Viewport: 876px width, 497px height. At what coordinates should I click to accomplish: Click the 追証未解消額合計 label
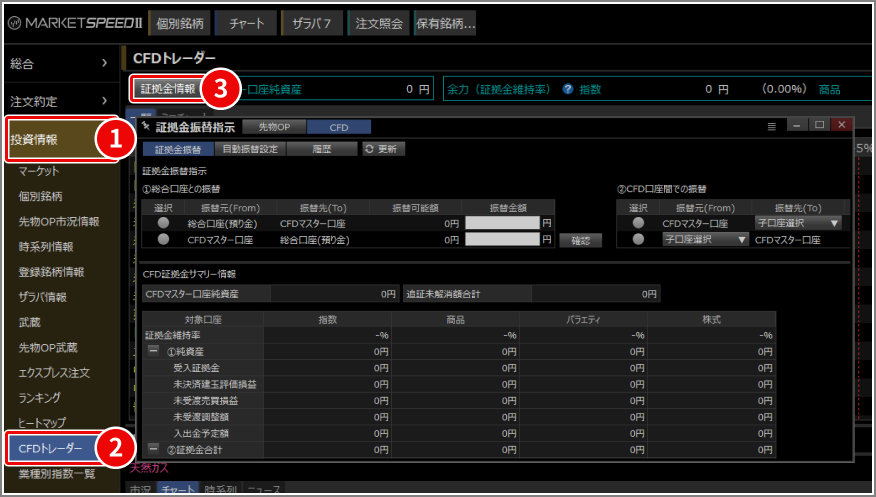(x=443, y=294)
